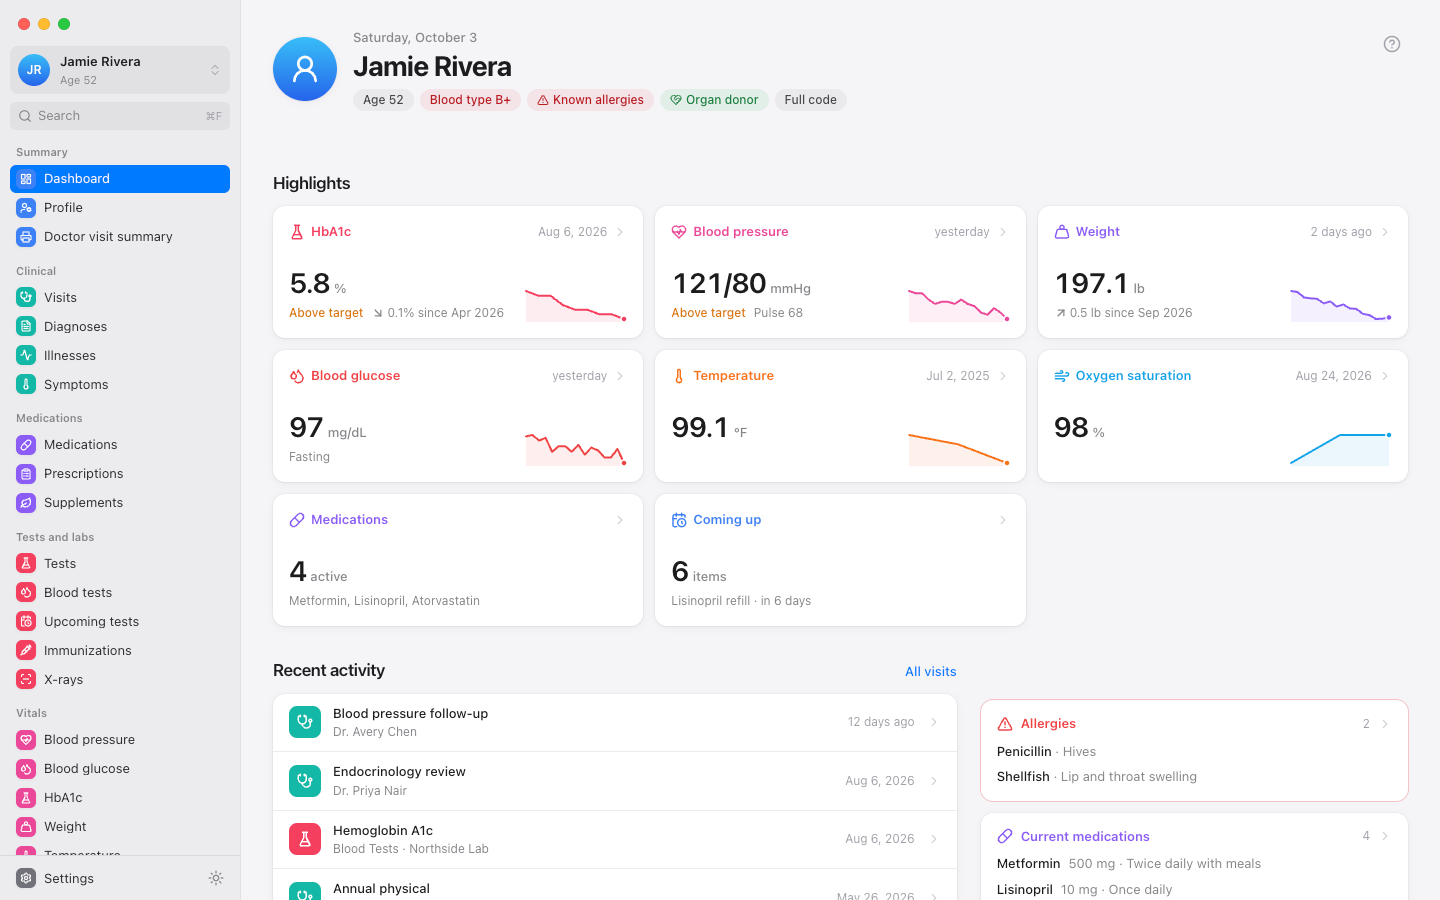Click the Settings gear icon

[26, 878]
